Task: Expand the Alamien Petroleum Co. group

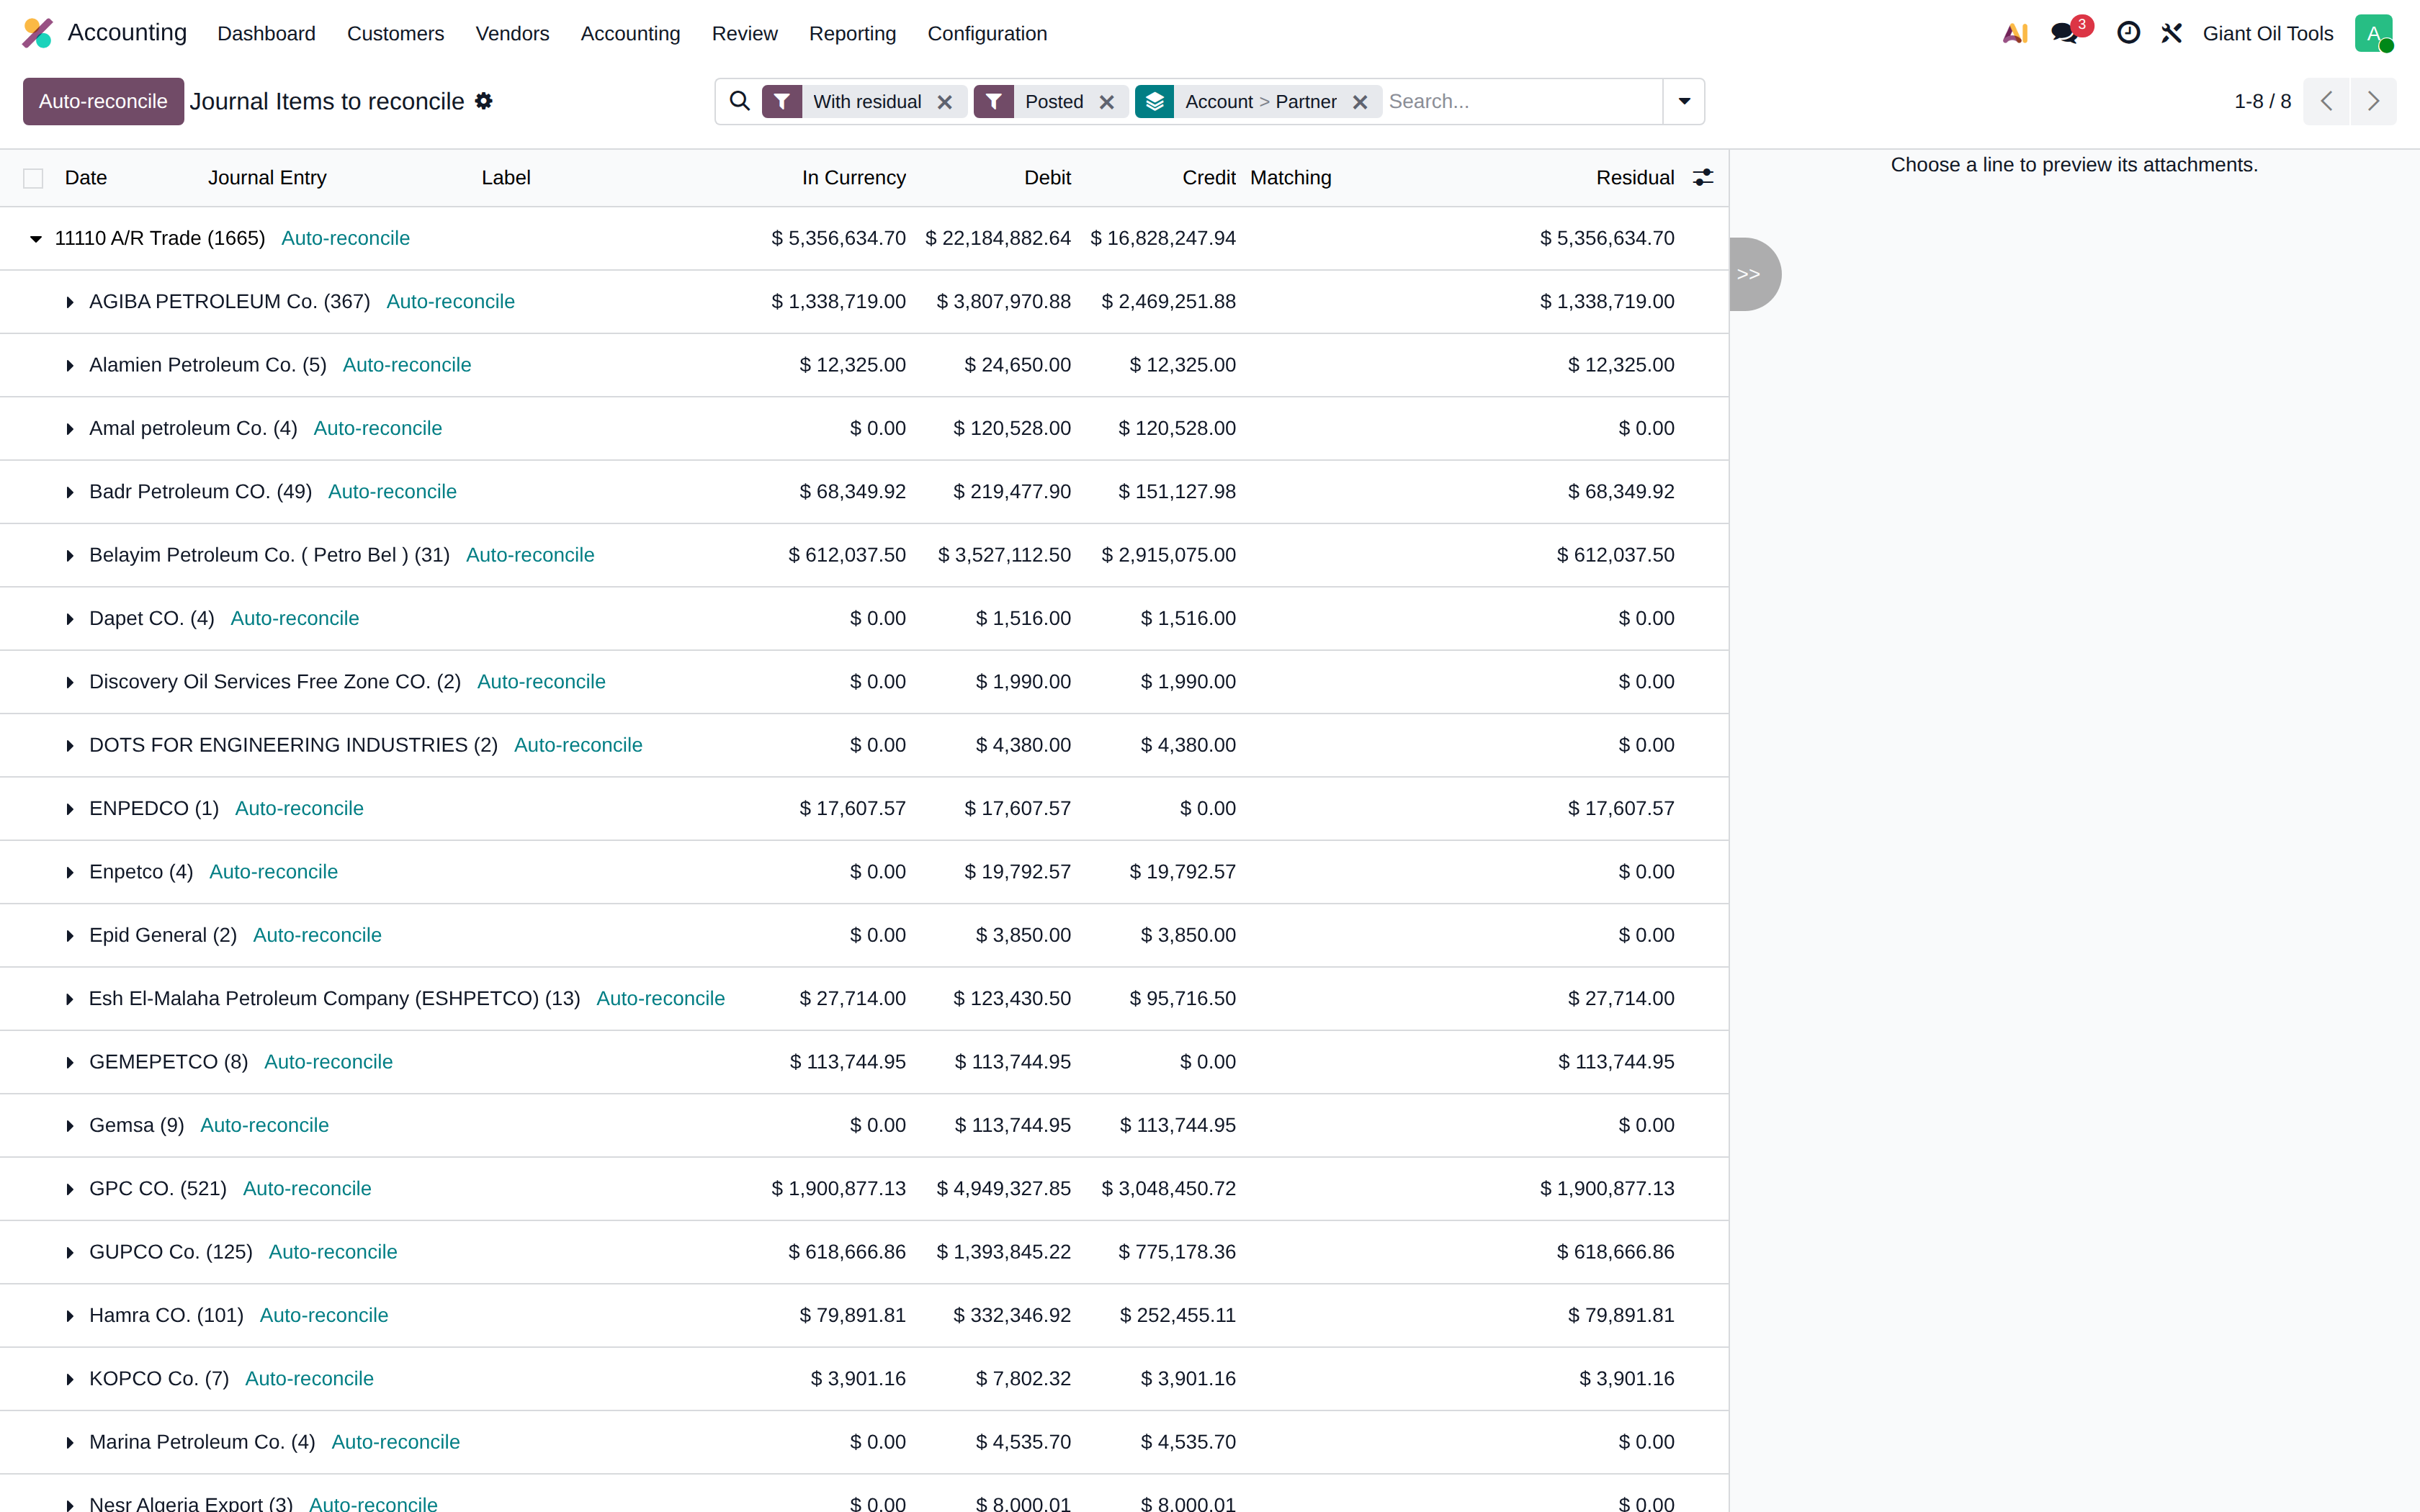Action: coord(70,366)
